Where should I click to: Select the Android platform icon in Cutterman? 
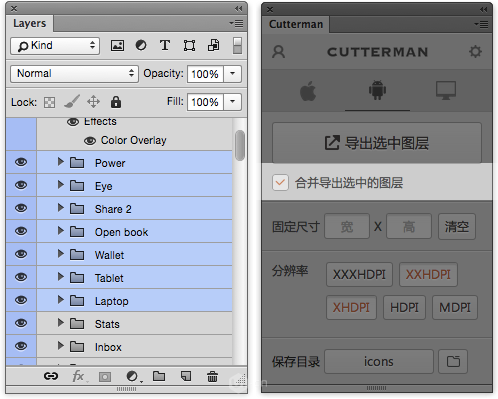(377, 90)
